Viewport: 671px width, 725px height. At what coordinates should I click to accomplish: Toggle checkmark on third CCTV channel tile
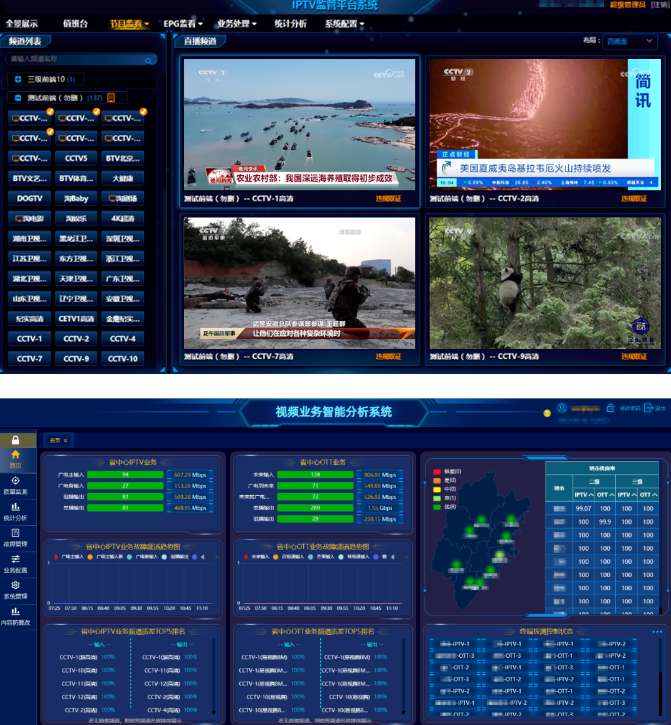coord(143,111)
